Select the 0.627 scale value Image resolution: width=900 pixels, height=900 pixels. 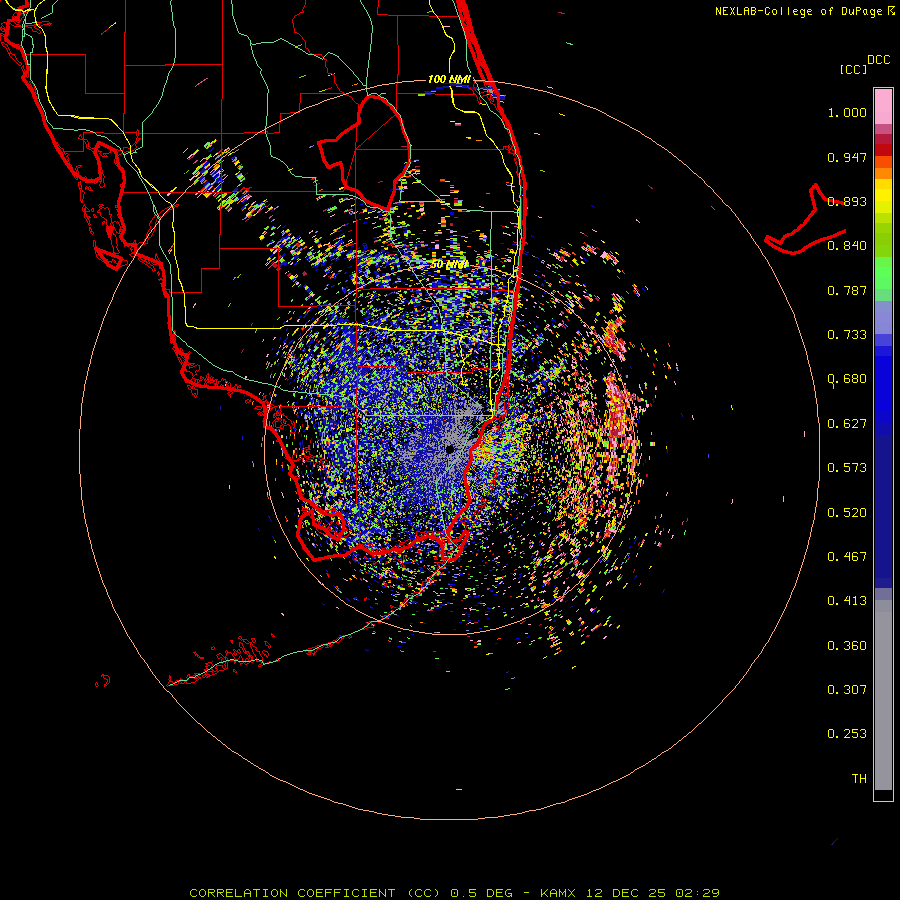coord(847,424)
